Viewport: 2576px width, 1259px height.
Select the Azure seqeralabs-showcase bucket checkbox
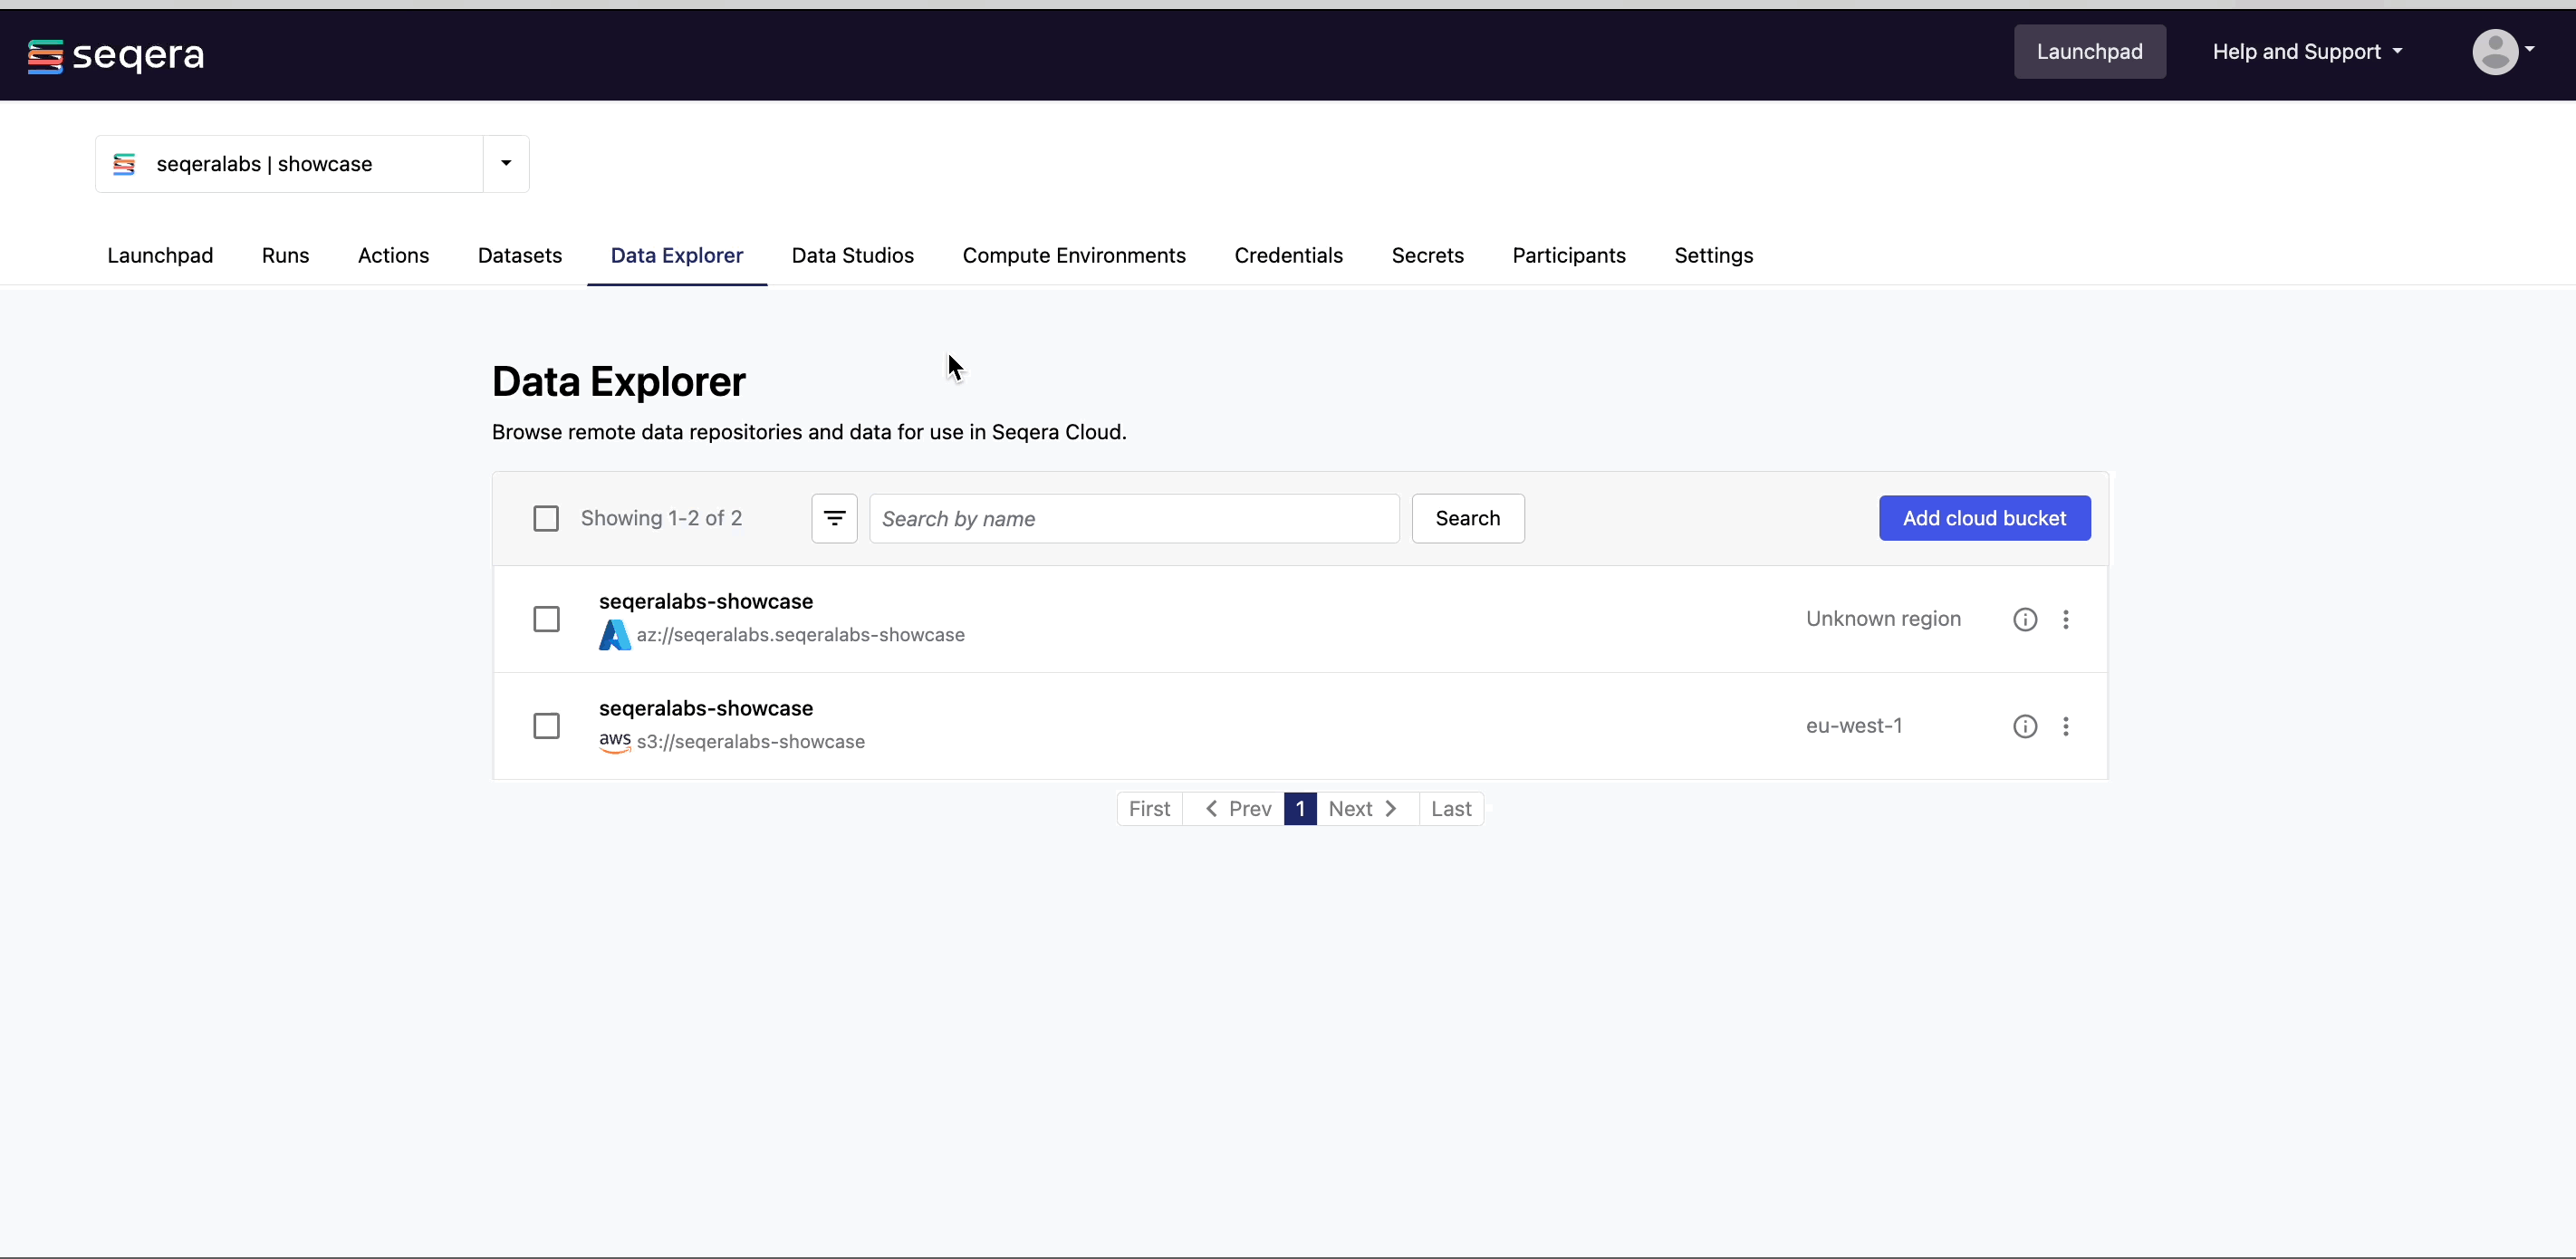pos(546,618)
